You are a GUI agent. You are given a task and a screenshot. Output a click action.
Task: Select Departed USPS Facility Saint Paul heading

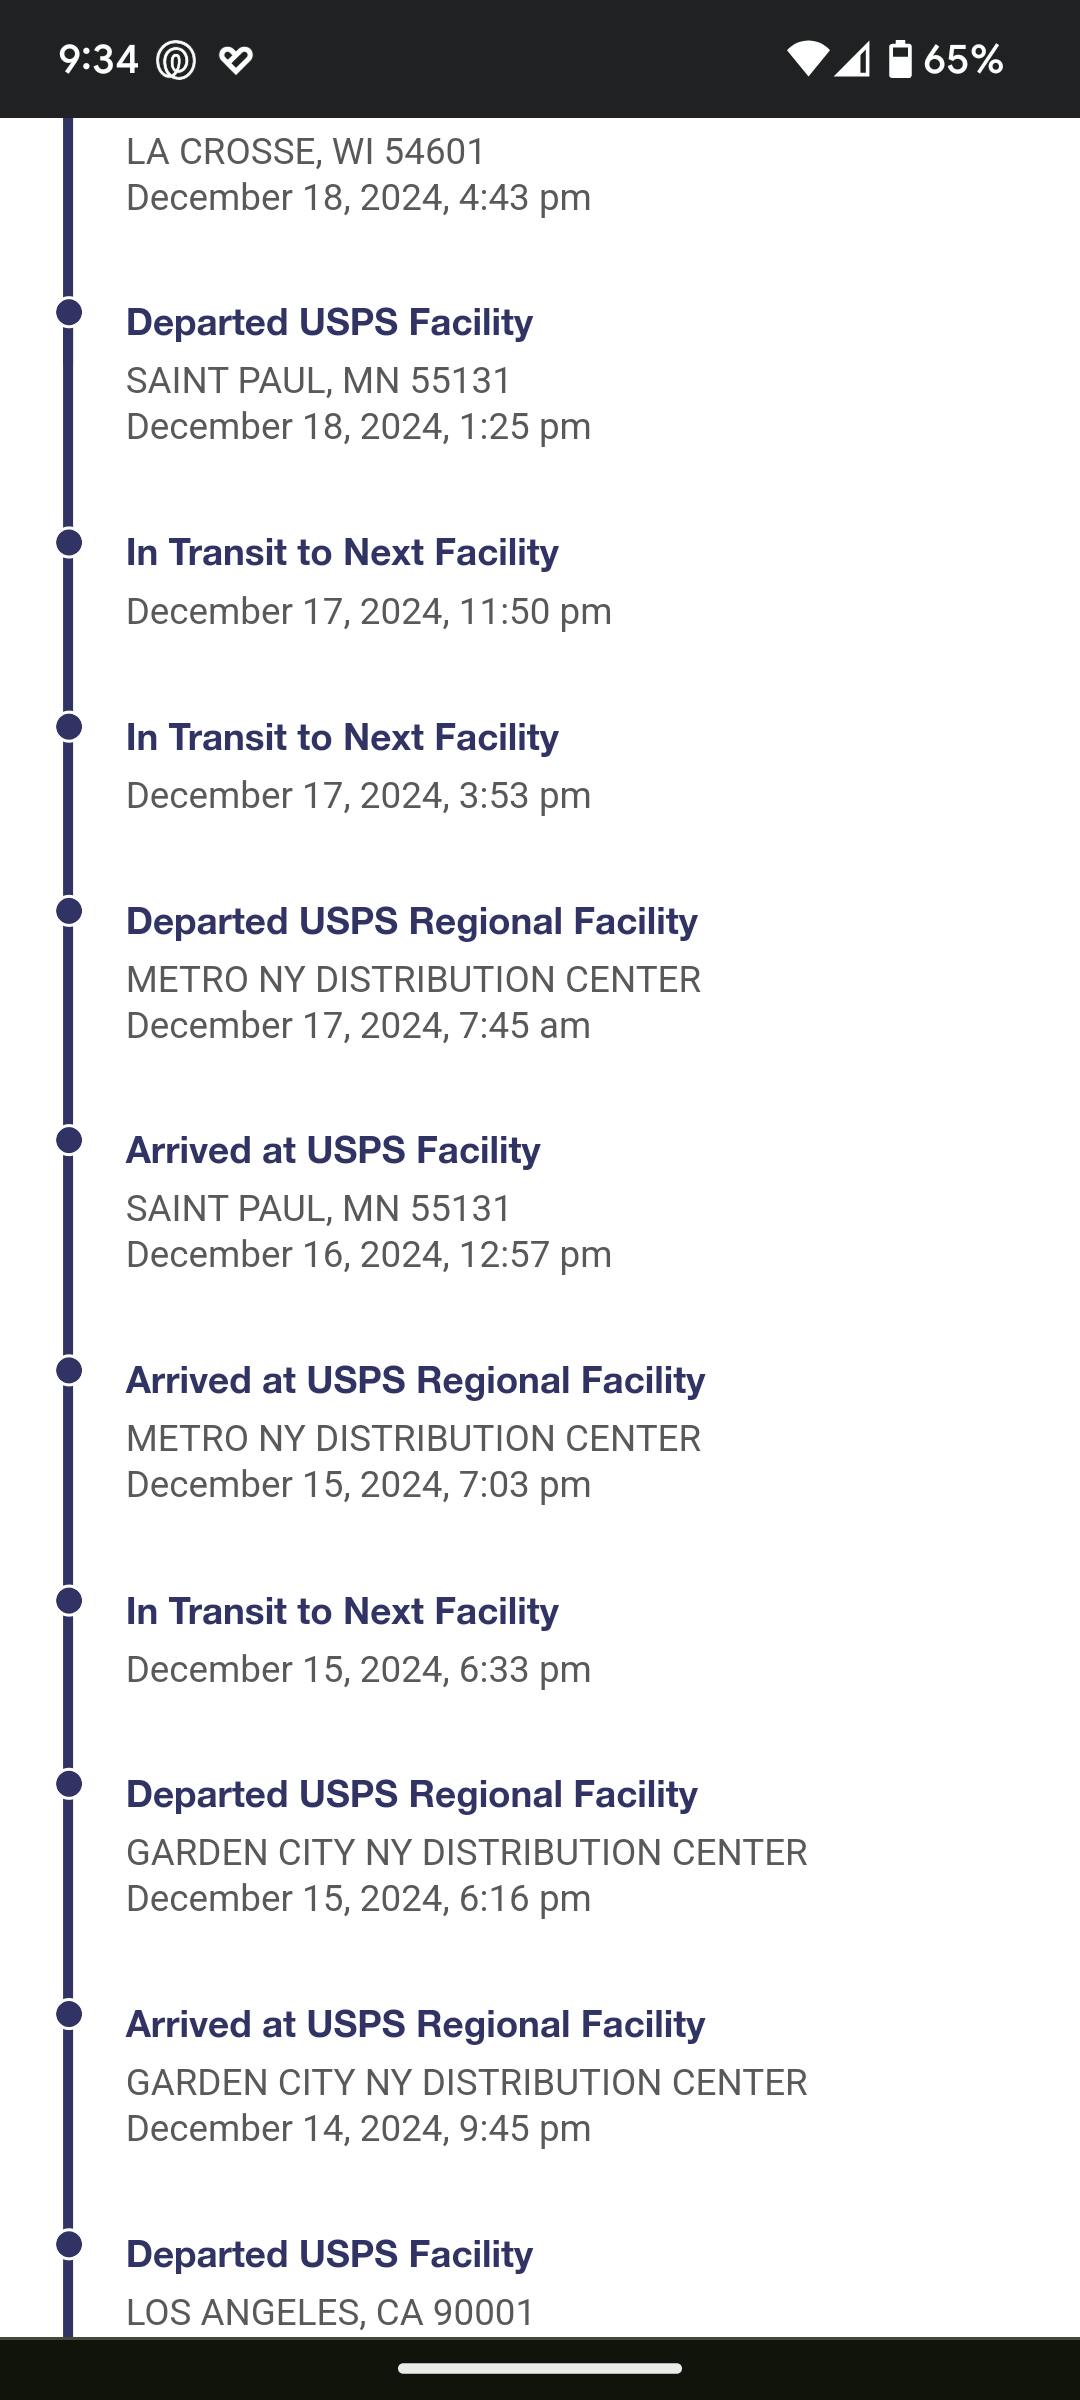pos(329,322)
